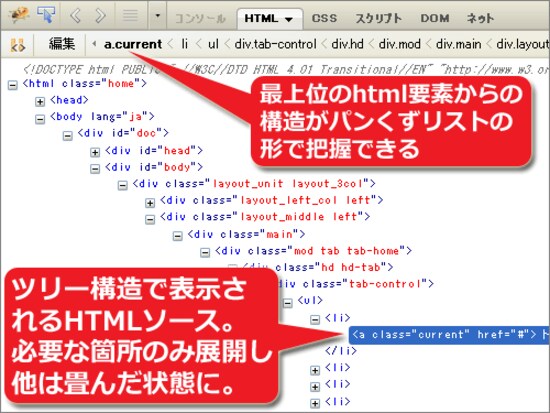Open the small dropdown arrow beside lines icon
Viewport: 550px width, 413px height.
(157, 15)
